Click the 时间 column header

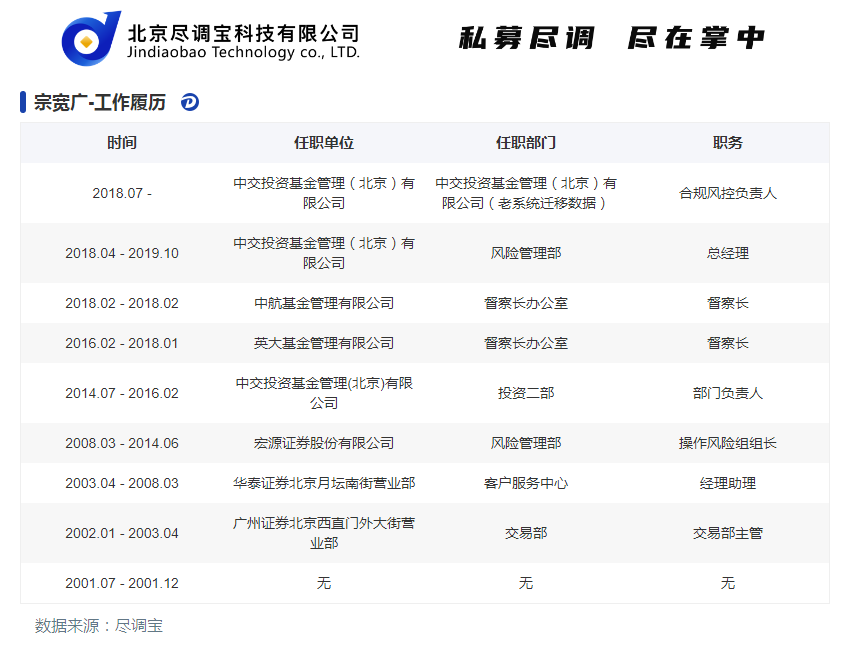click(122, 143)
